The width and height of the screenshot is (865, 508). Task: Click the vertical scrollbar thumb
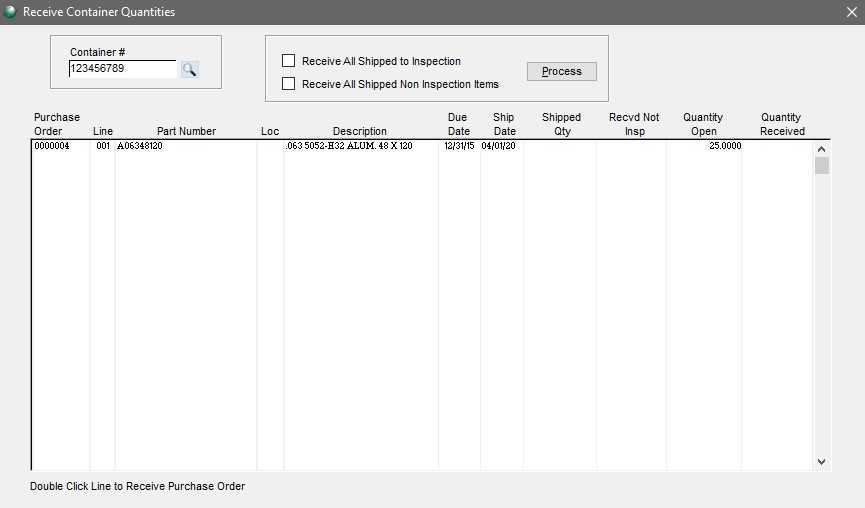coord(822,165)
